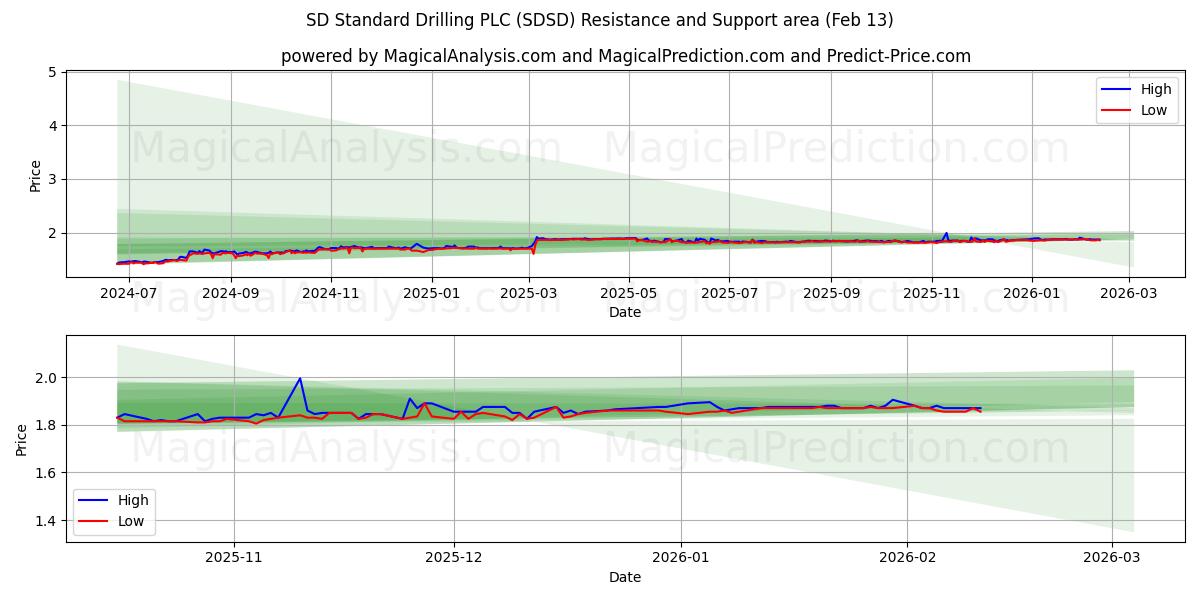This screenshot has height=600, width=1200.
Task: Select the High legend entry in bottom chart
Action: tap(131, 500)
